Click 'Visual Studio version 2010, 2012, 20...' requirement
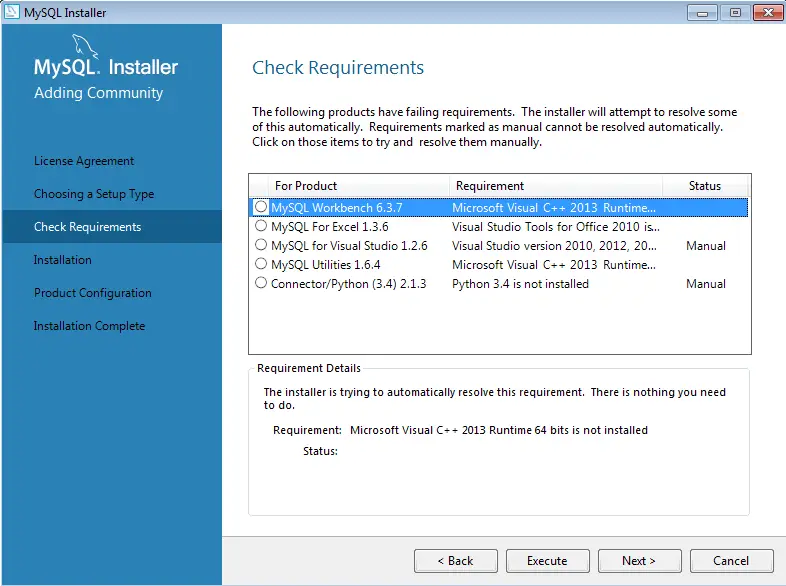This screenshot has height=586, width=786. coord(554,246)
